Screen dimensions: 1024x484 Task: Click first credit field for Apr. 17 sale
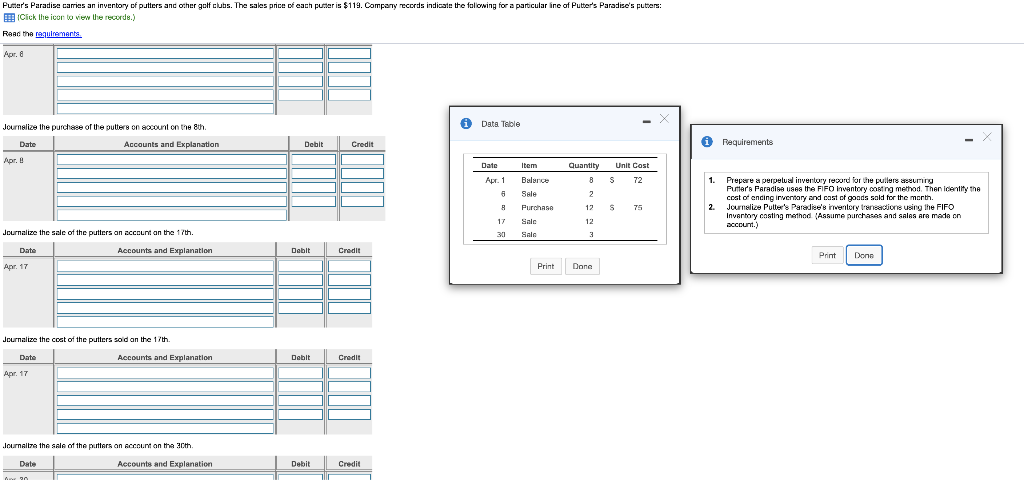(349, 266)
